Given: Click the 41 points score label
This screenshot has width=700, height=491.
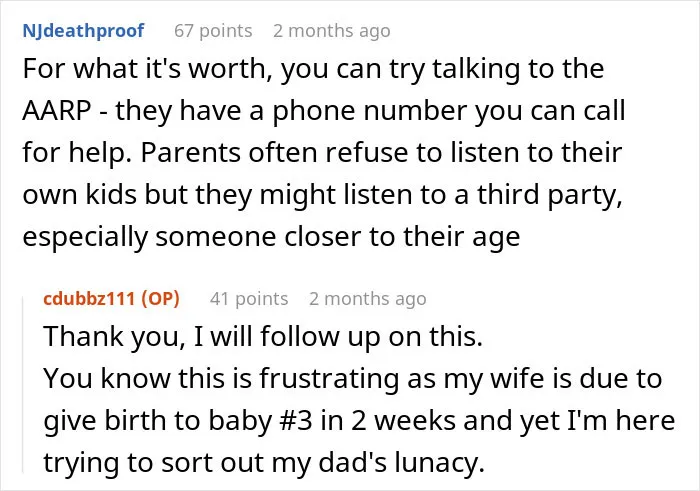Looking at the screenshot, I should point(249,299).
